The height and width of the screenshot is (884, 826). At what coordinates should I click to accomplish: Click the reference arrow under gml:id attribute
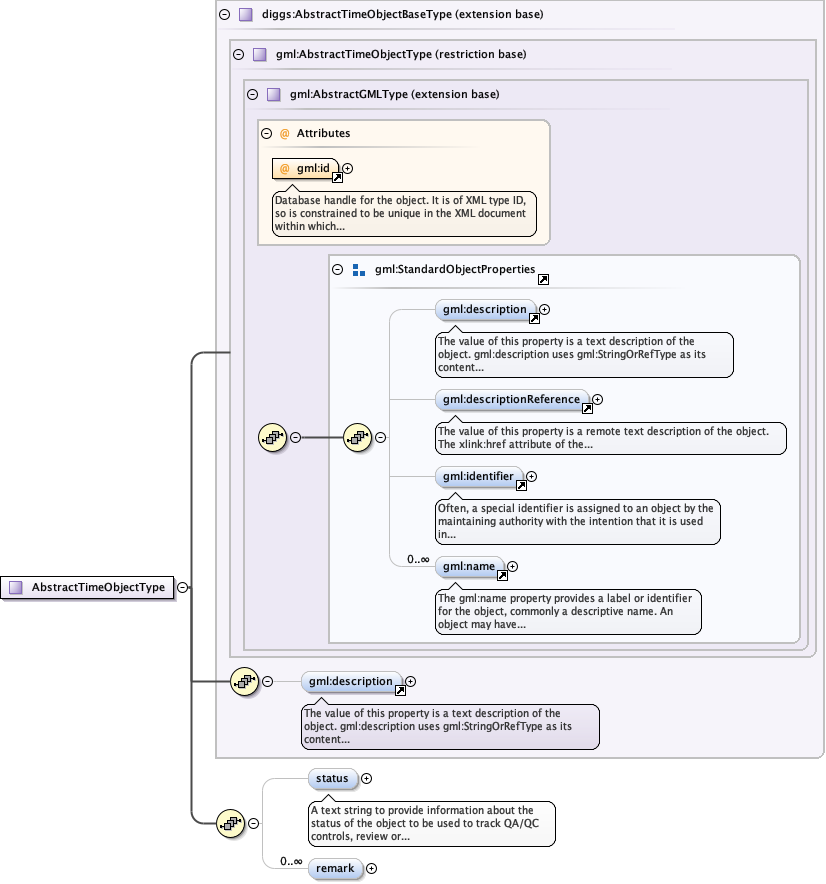[337, 177]
